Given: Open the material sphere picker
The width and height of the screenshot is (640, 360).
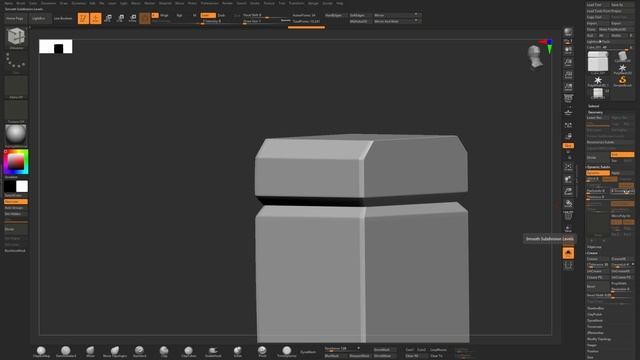Looking at the screenshot, I should coord(16,136).
